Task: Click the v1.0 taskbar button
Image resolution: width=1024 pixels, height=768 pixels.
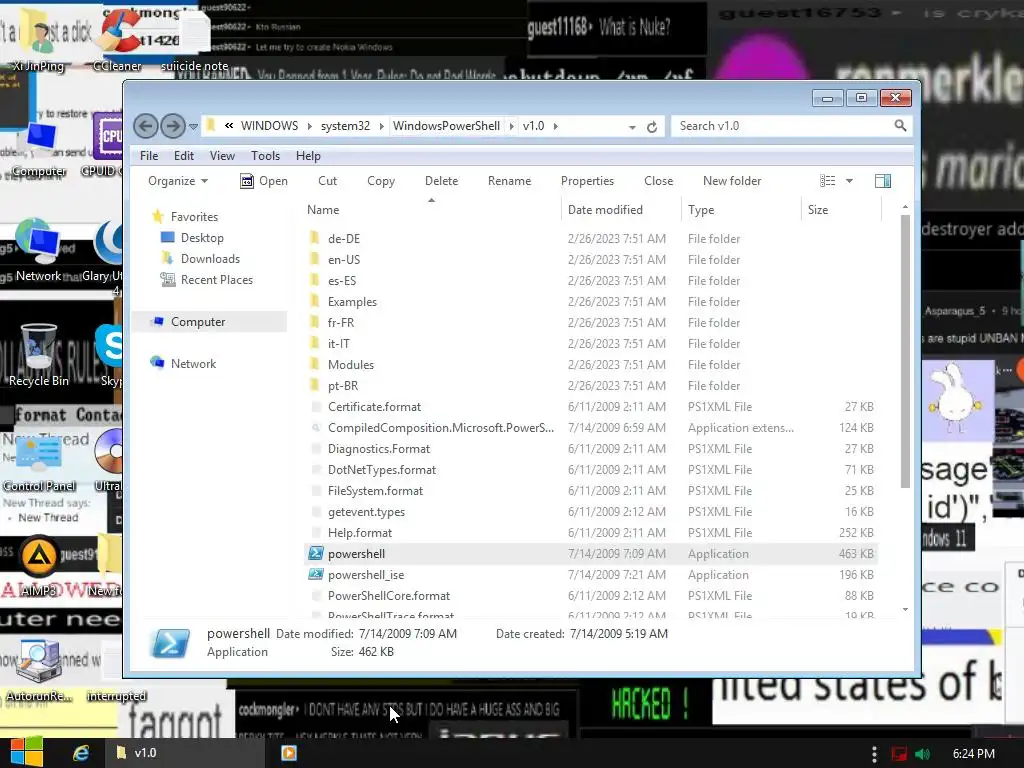Action: point(185,753)
